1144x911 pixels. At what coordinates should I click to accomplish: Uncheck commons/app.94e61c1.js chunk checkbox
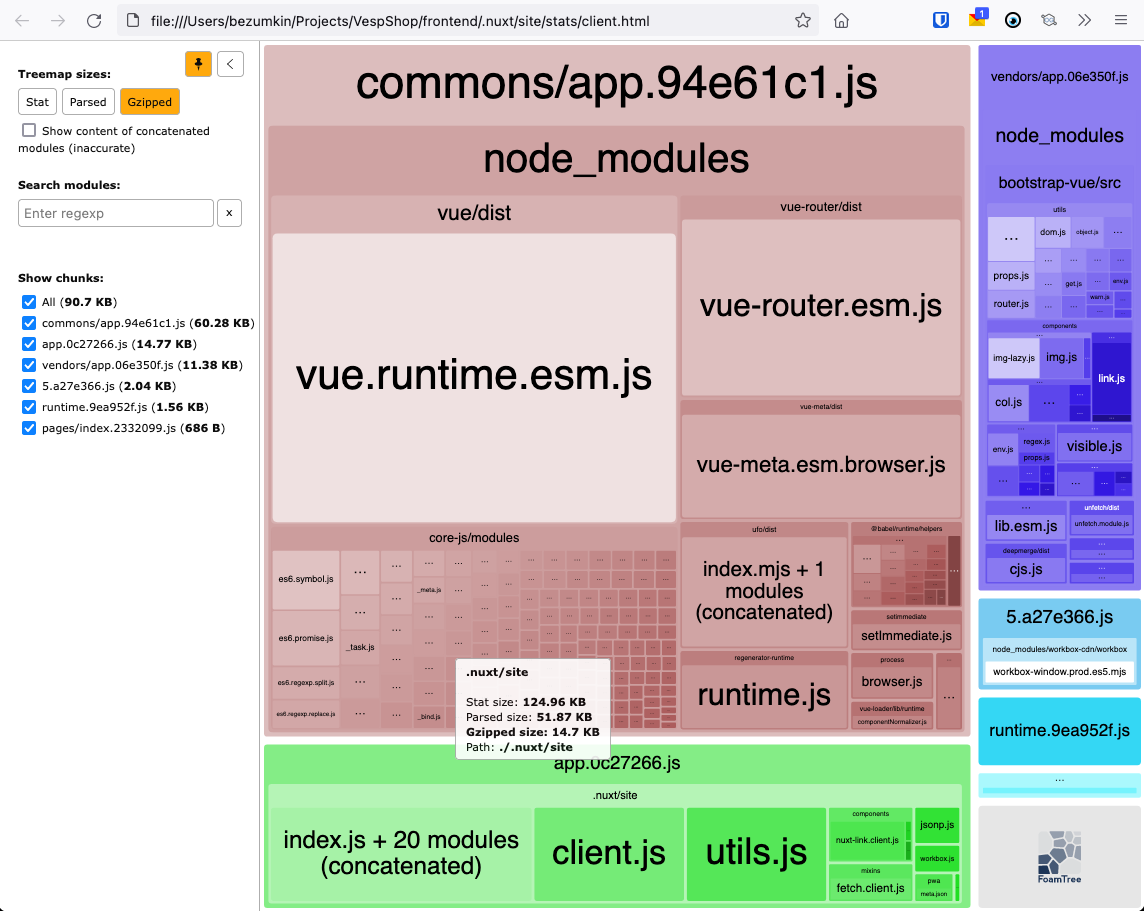click(x=29, y=323)
